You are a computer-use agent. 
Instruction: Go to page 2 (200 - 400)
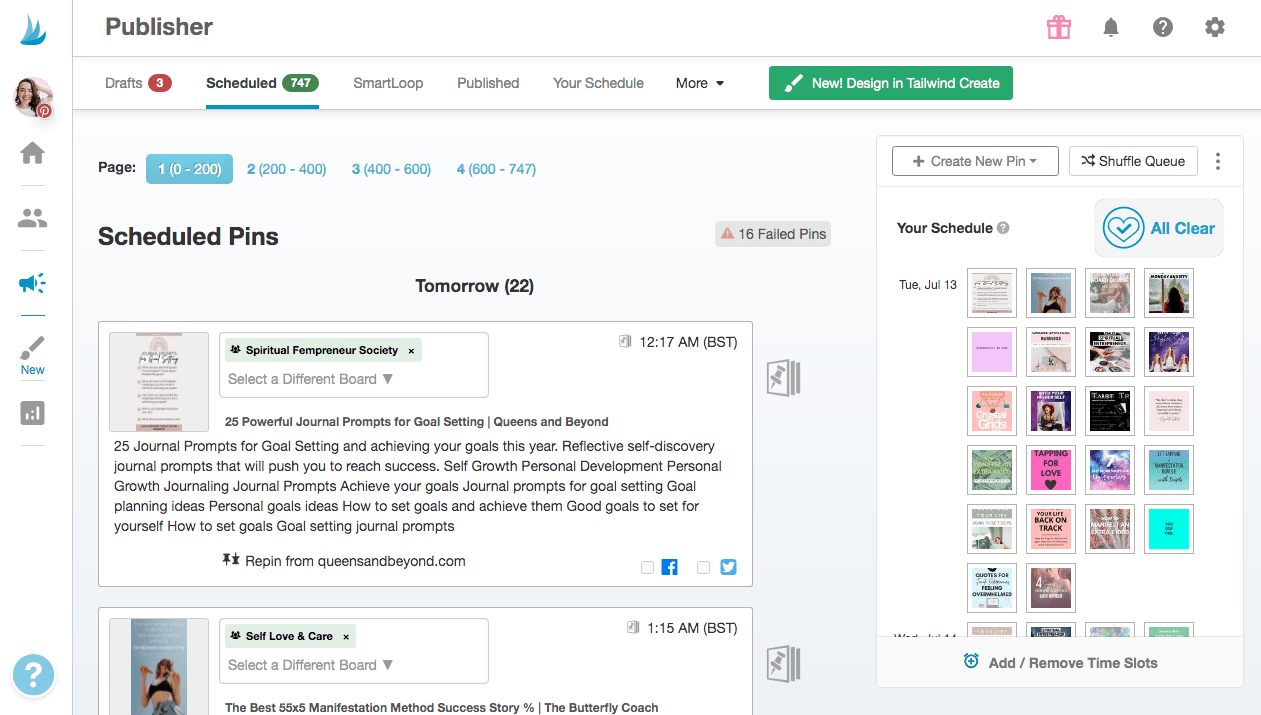(287, 169)
